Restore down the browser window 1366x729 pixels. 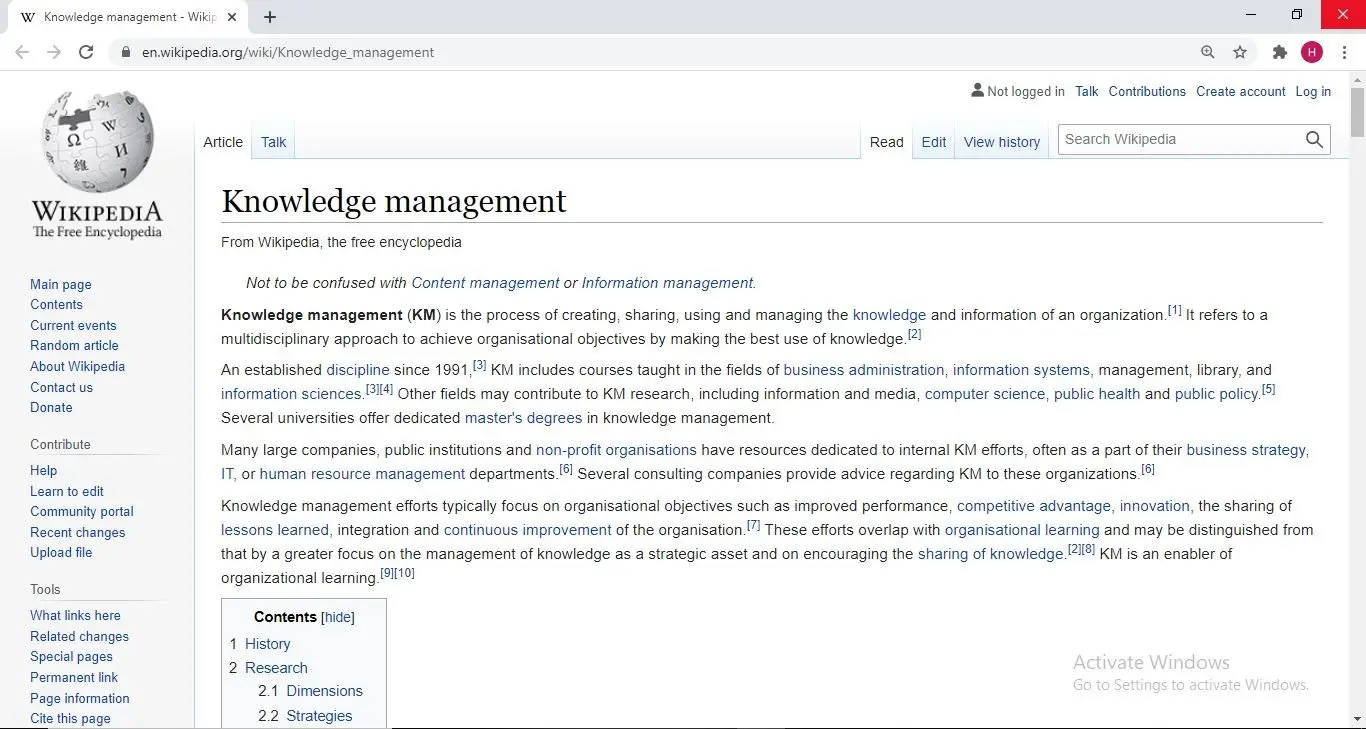click(1297, 14)
